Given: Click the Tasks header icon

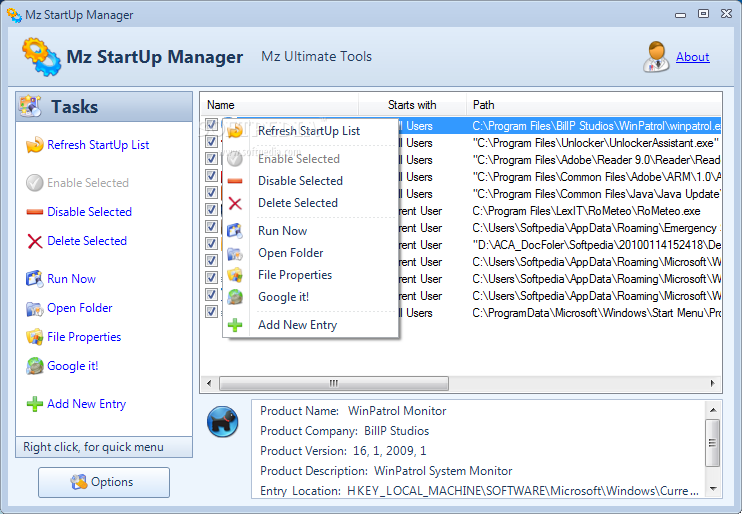Looking at the screenshot, I should pyautogui.click(x=30, y=106).
